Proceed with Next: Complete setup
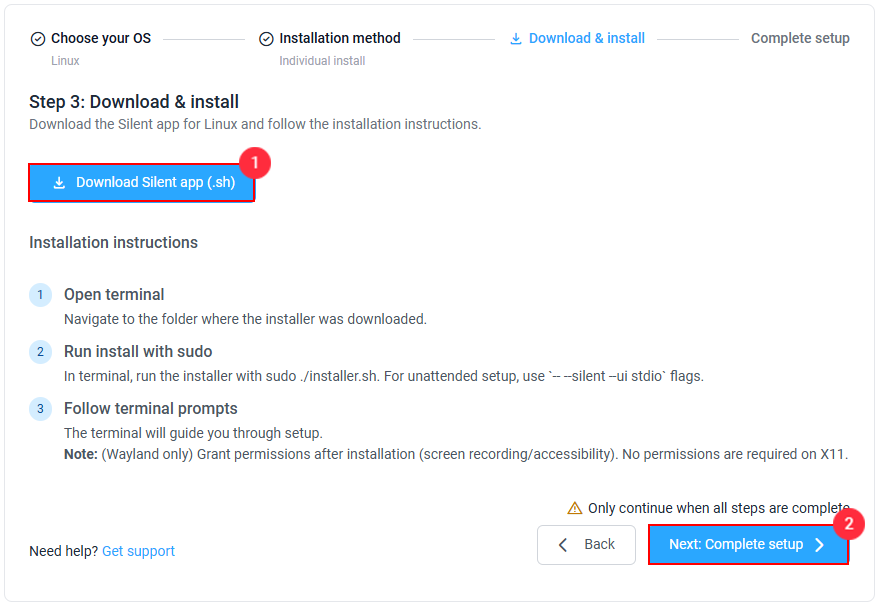 click(748, 545)
